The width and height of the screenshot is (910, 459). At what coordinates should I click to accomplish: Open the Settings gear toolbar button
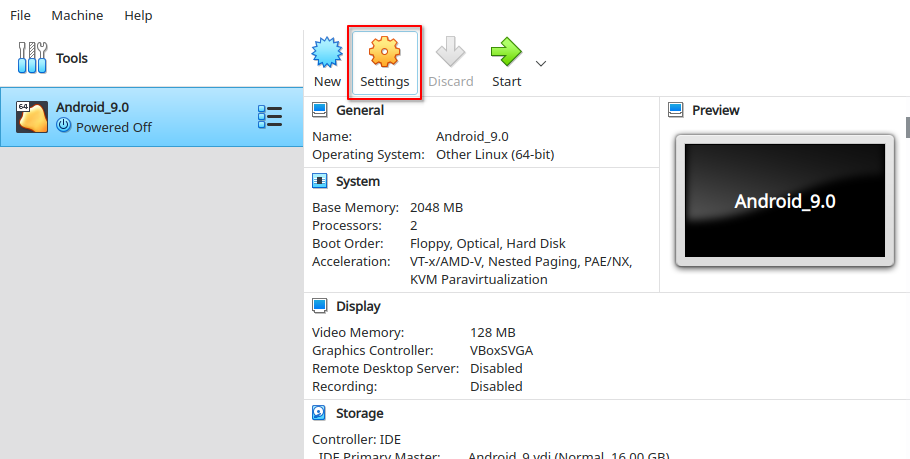(385, 63)
